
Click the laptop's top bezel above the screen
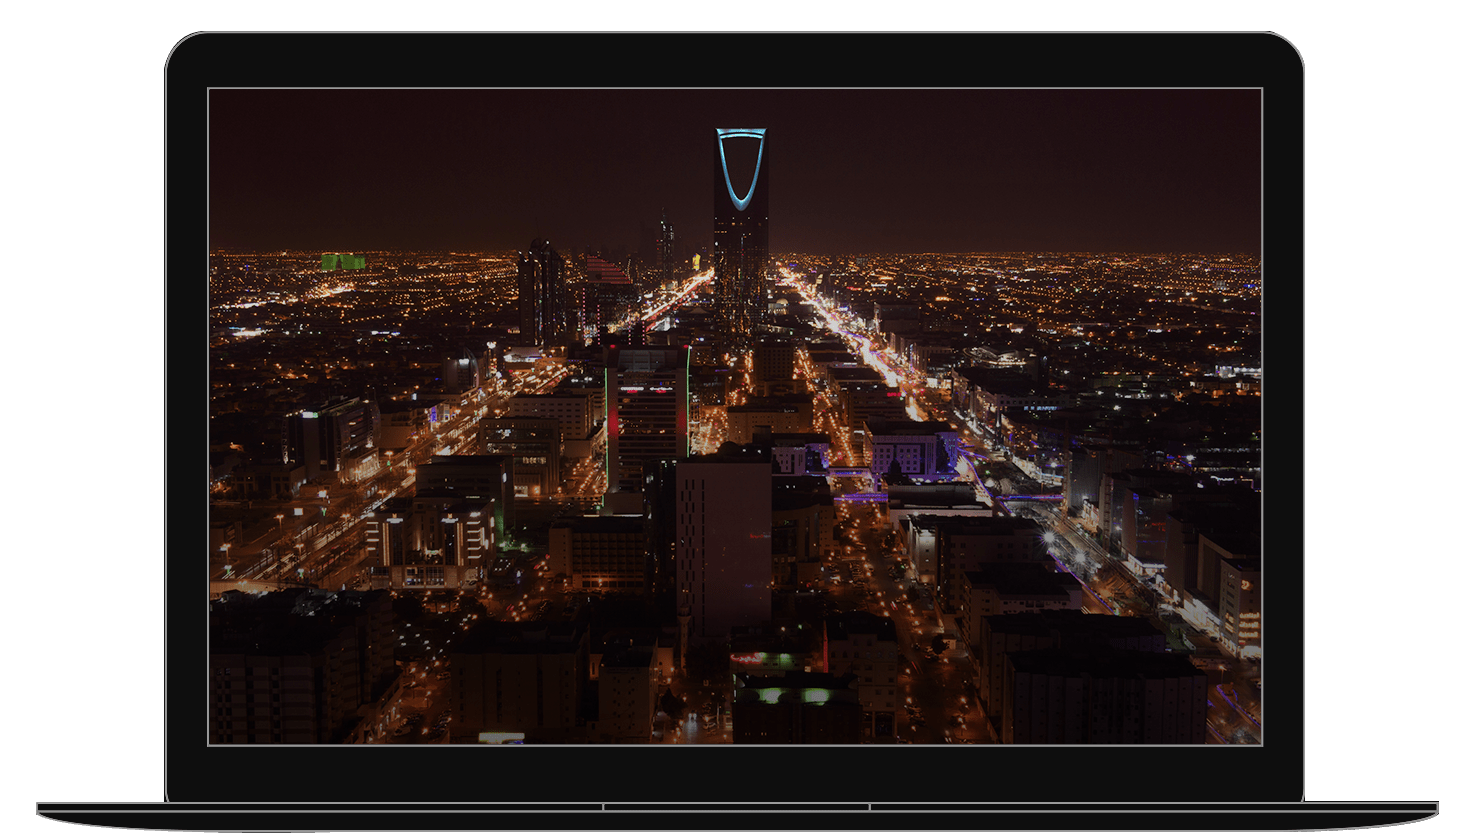pyautogui.click(x=735, y=60)
